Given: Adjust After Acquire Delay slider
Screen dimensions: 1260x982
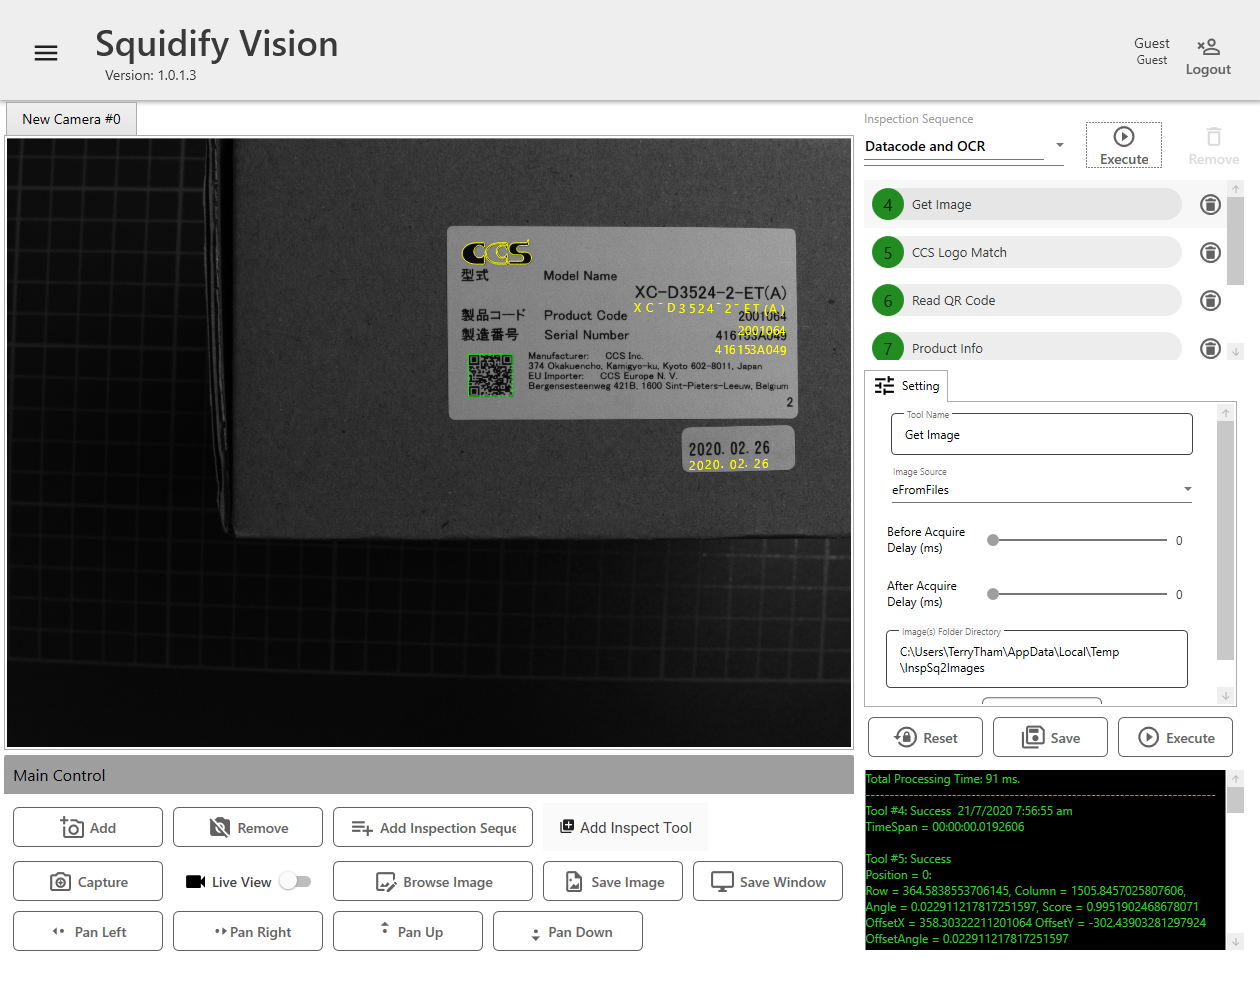Looking at the screenshot, I should pos(1079,594).
